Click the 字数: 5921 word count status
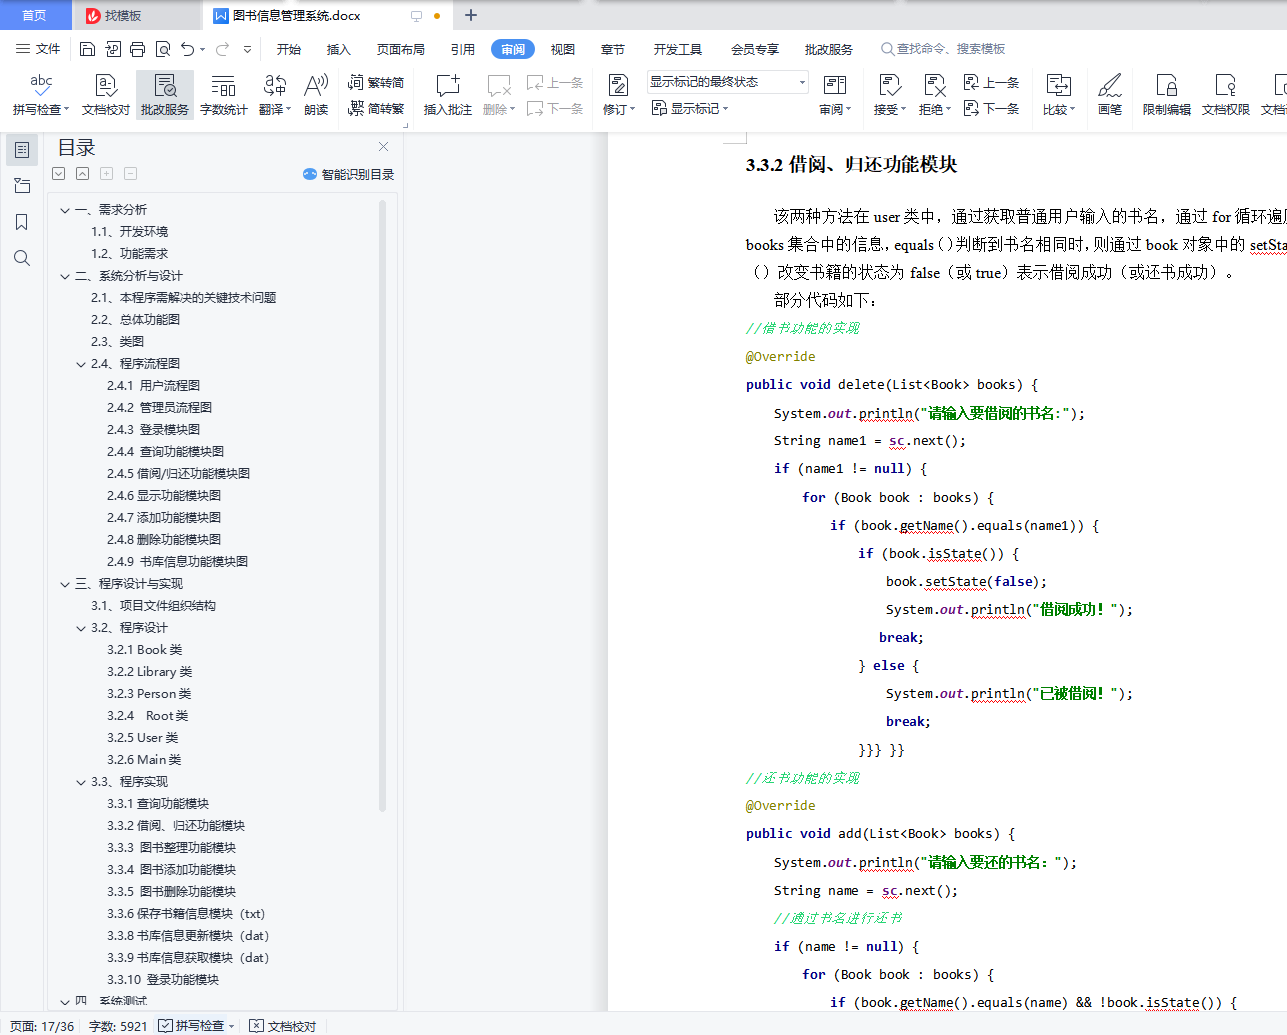 118,1026
